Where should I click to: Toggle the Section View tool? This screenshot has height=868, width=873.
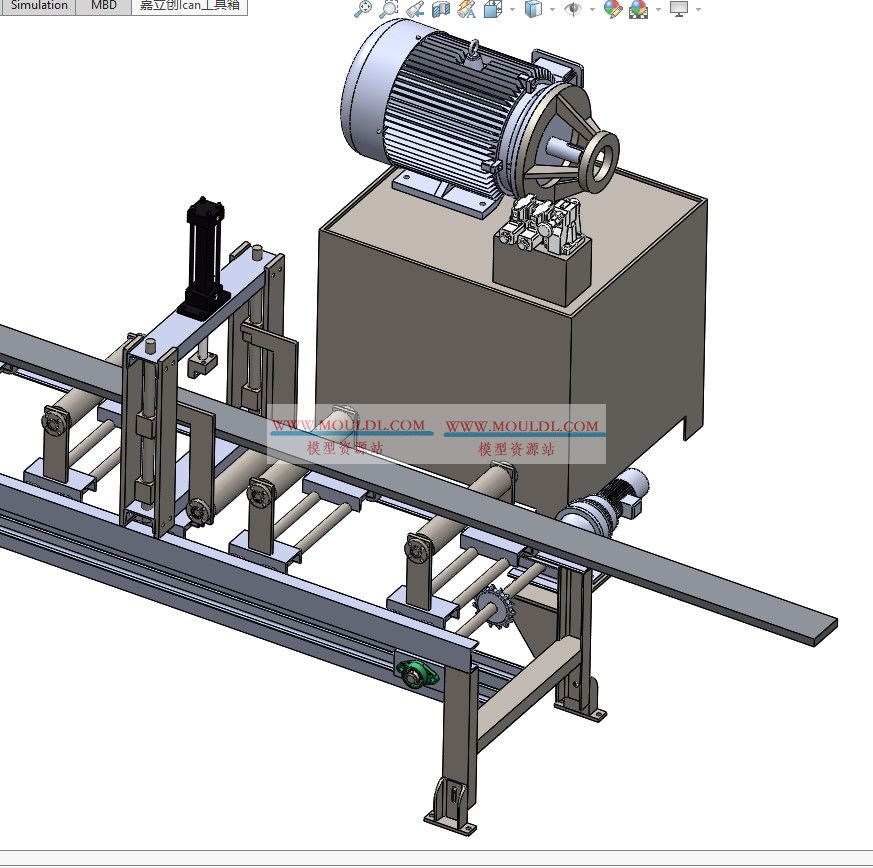click(x=441, y=9)
